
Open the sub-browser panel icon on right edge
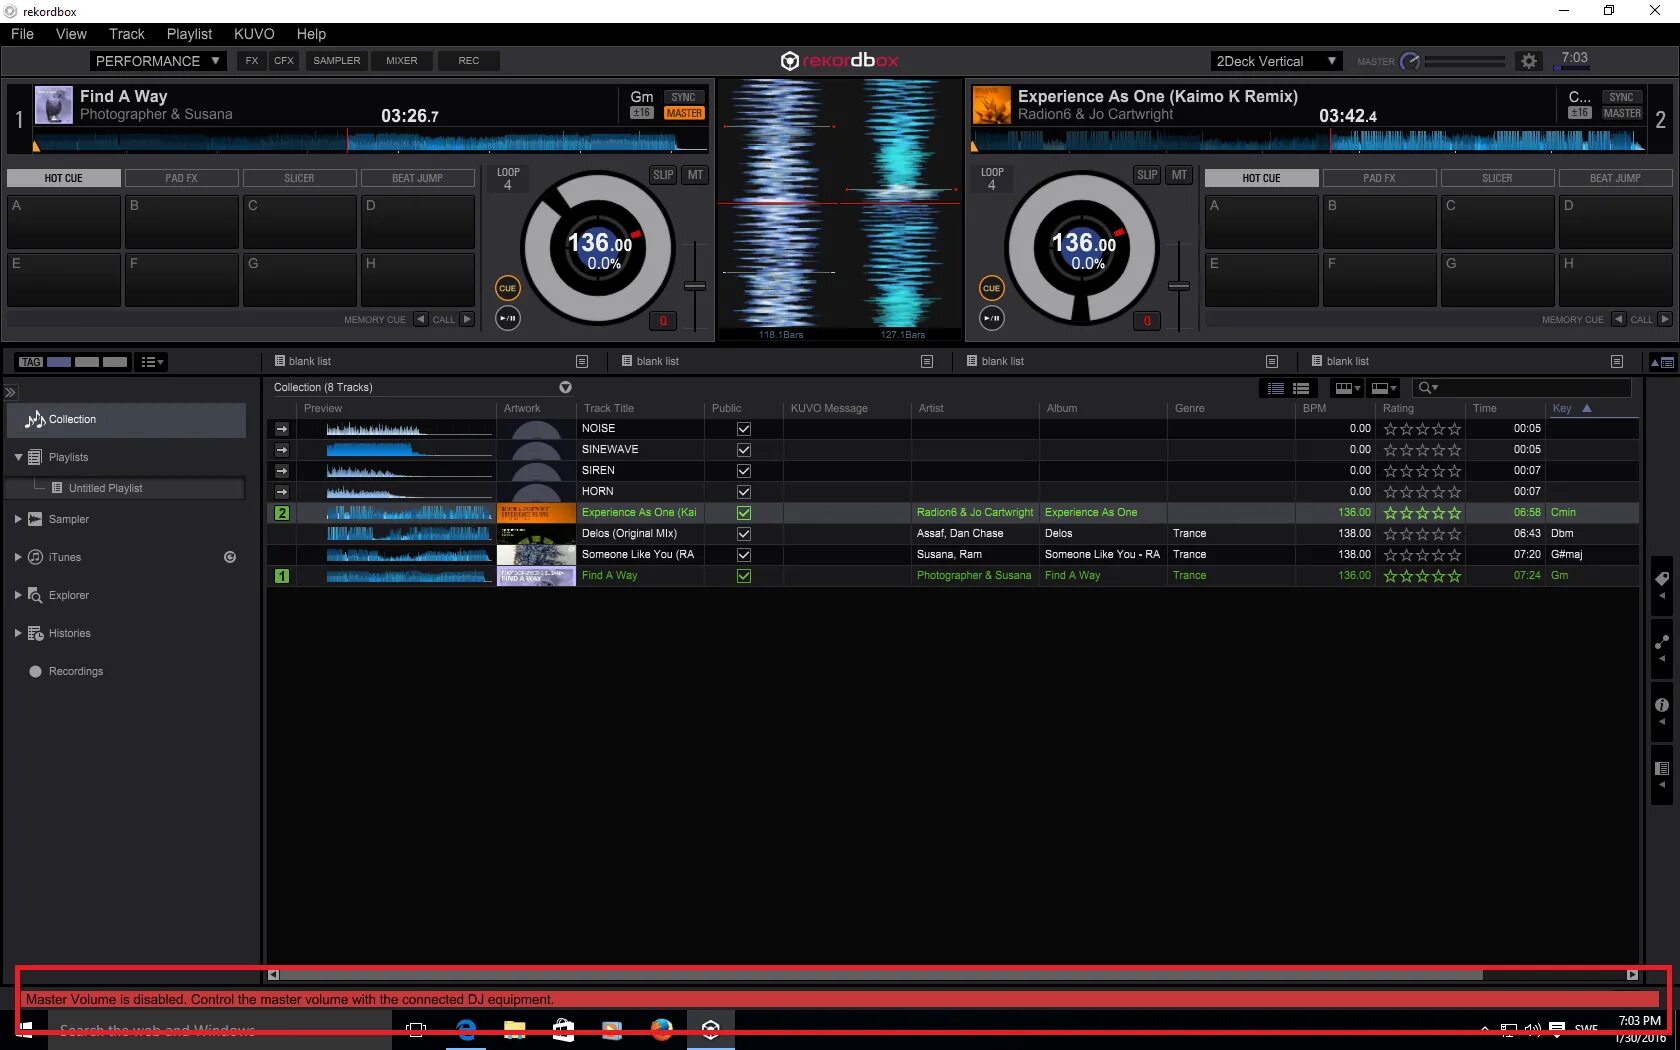(x=1662, y=769)
